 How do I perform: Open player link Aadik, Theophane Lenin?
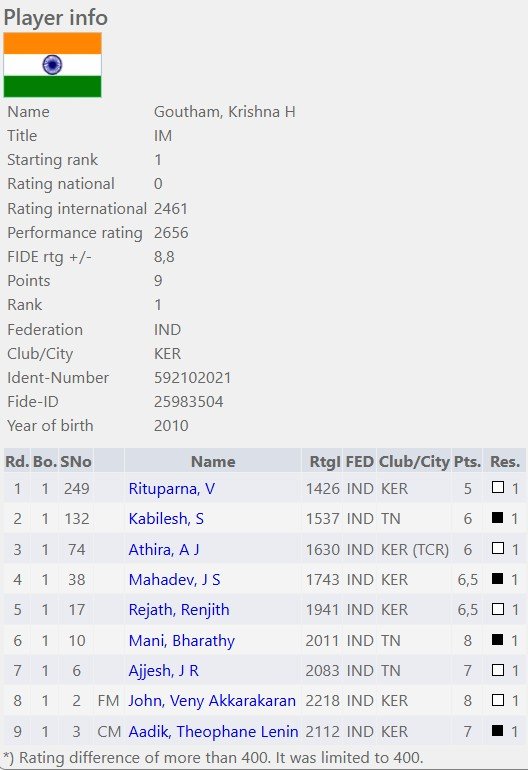coord(213,731)
